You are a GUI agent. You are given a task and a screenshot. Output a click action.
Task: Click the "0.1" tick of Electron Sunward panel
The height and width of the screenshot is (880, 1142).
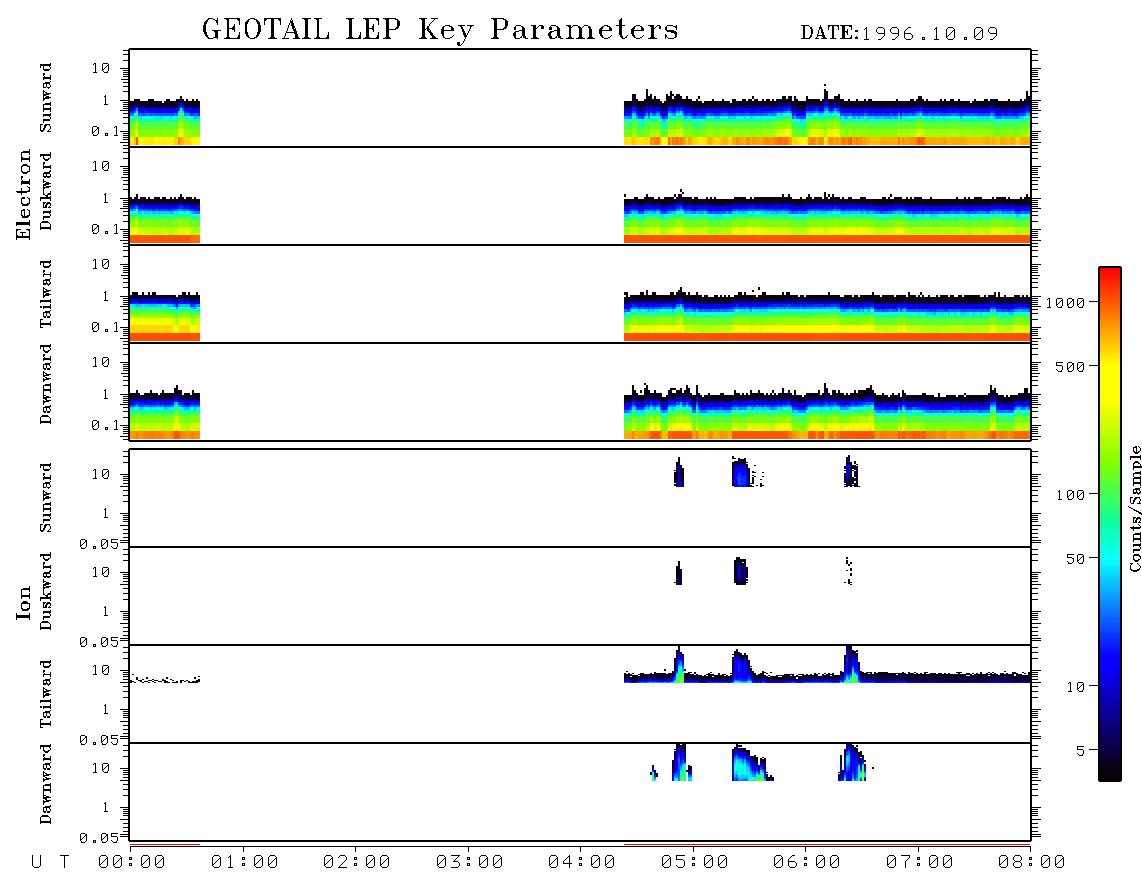click(104, 131)
